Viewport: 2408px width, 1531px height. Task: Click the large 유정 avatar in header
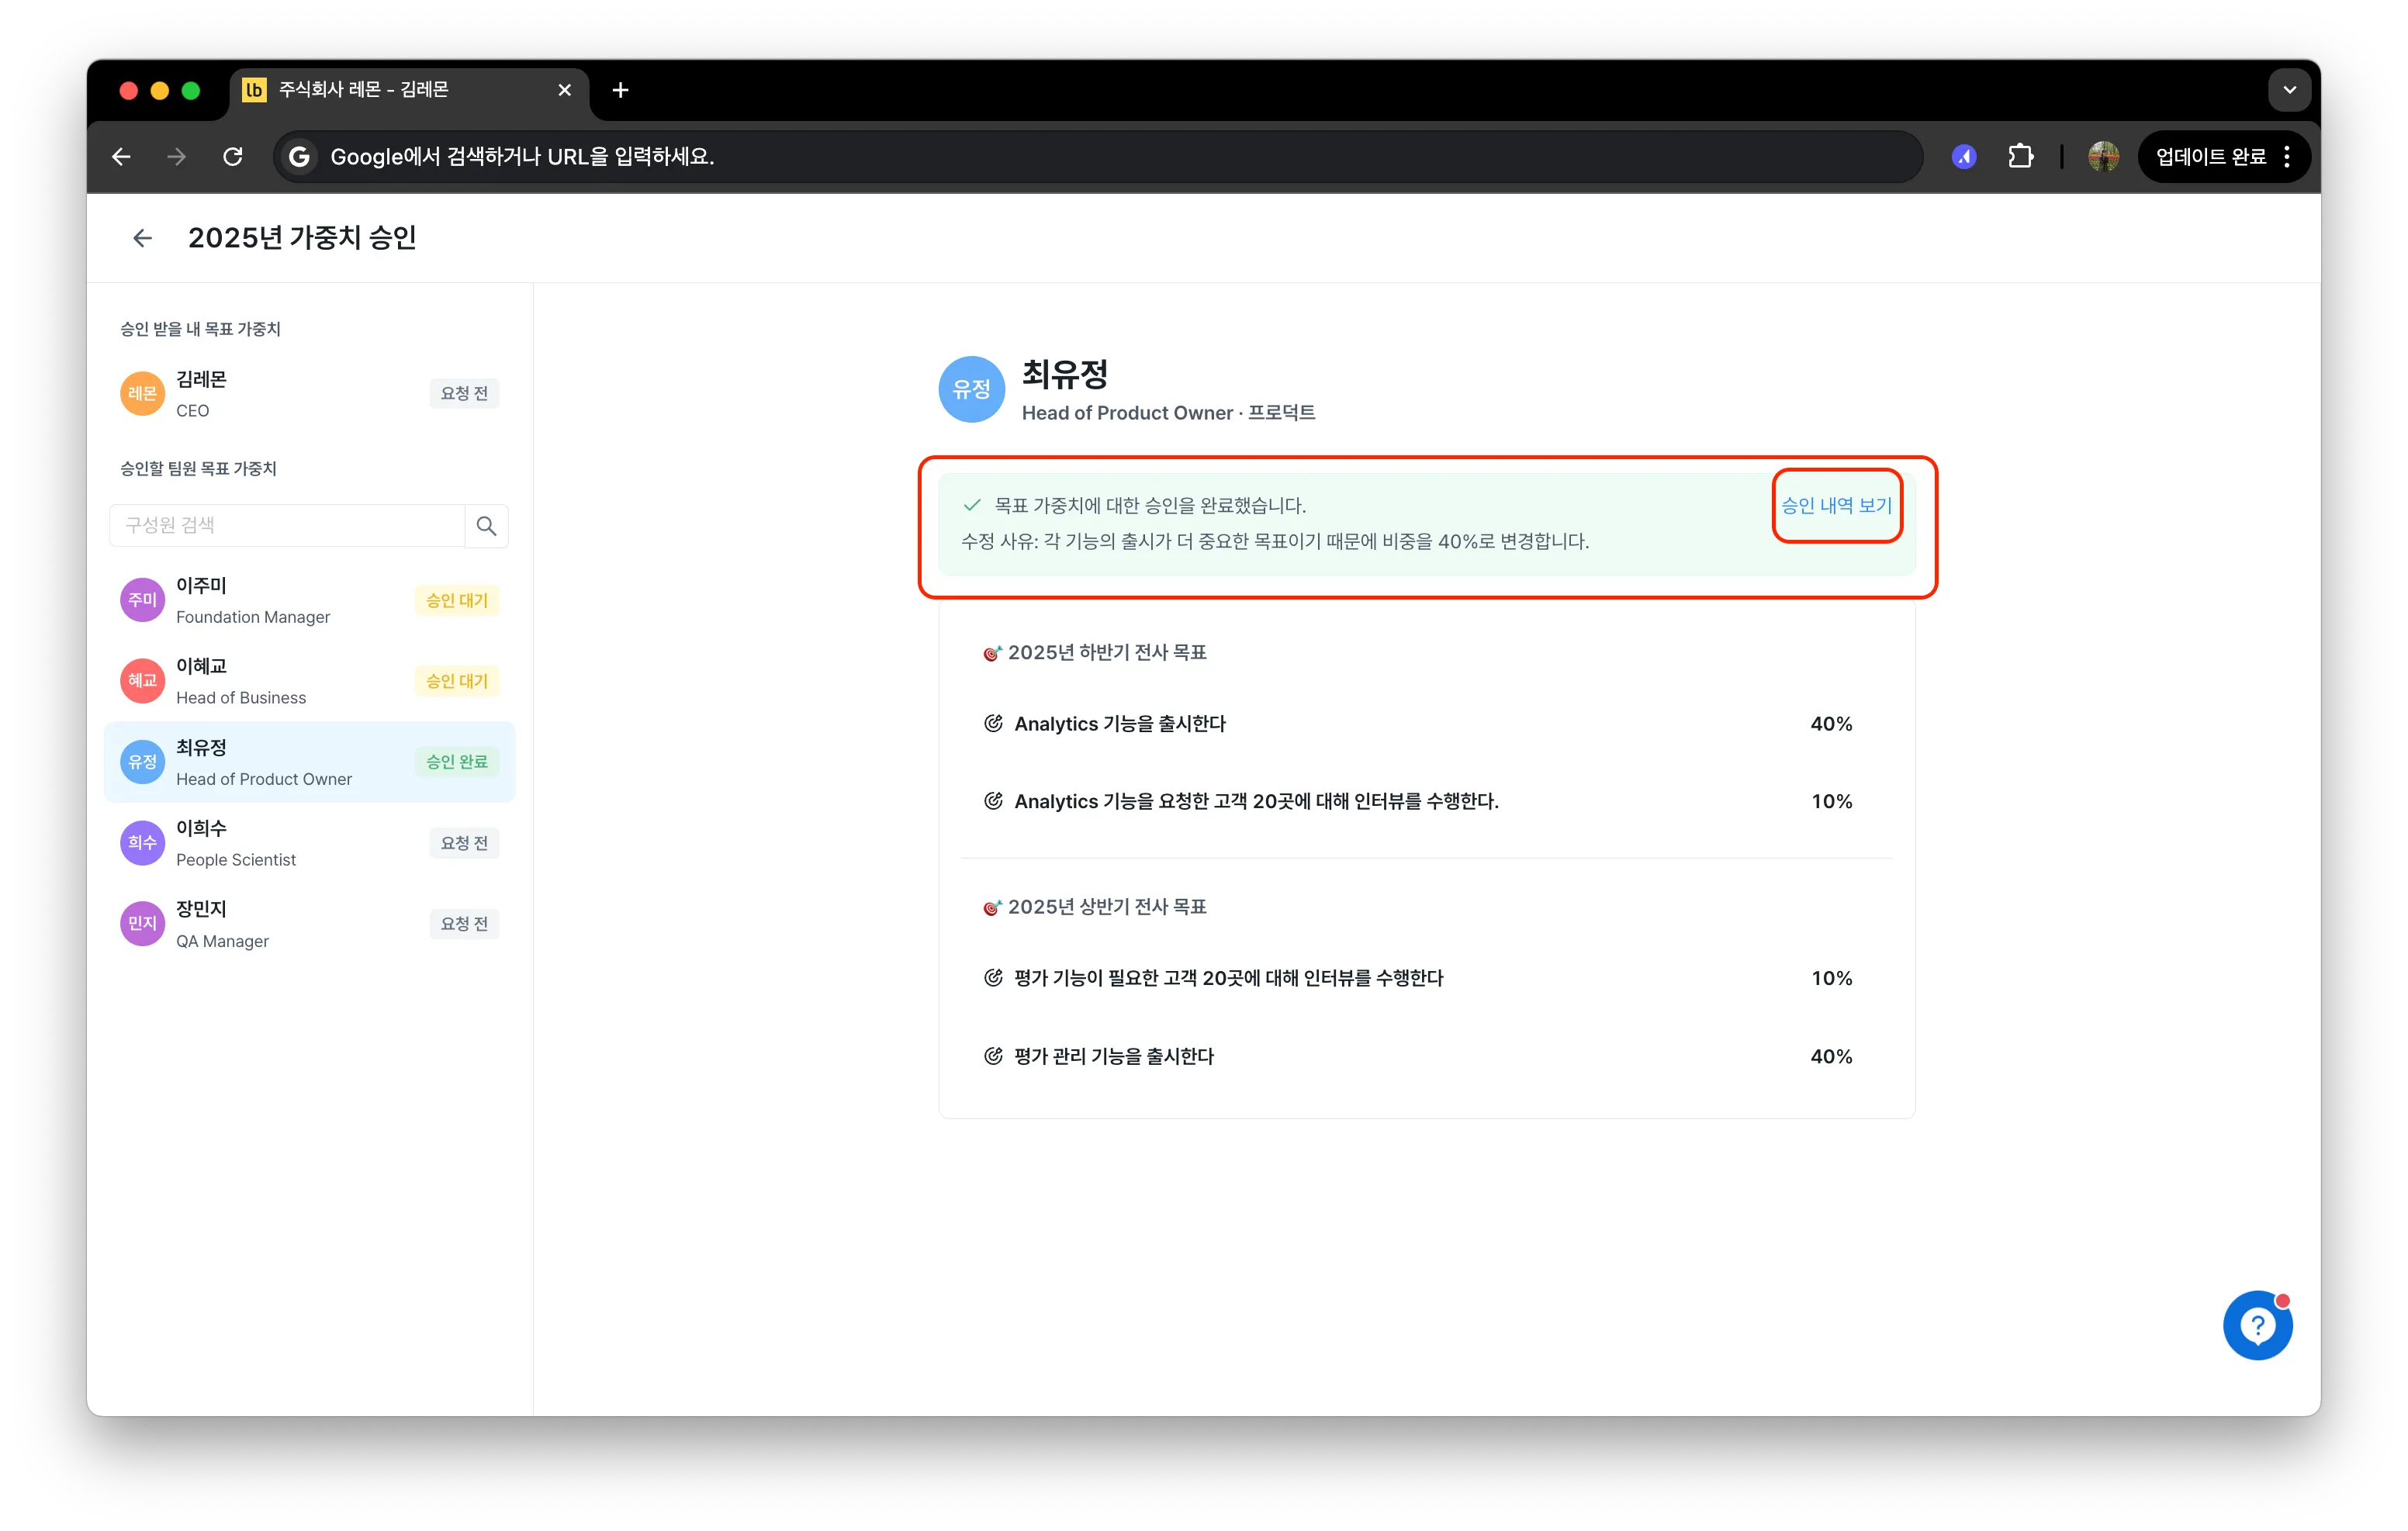(x=971, y=390)
